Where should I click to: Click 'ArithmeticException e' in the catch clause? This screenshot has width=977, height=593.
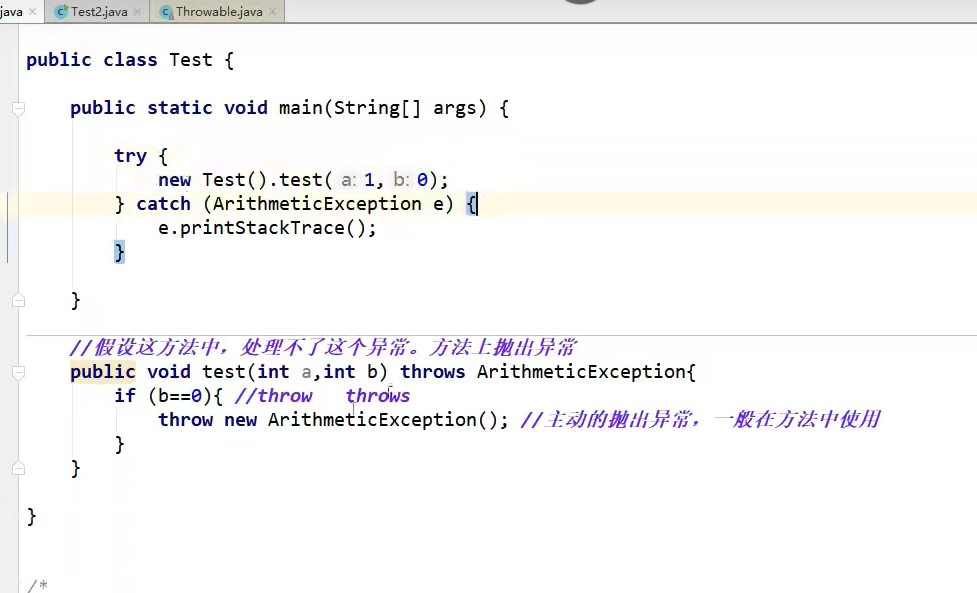(x=326, y=204)
